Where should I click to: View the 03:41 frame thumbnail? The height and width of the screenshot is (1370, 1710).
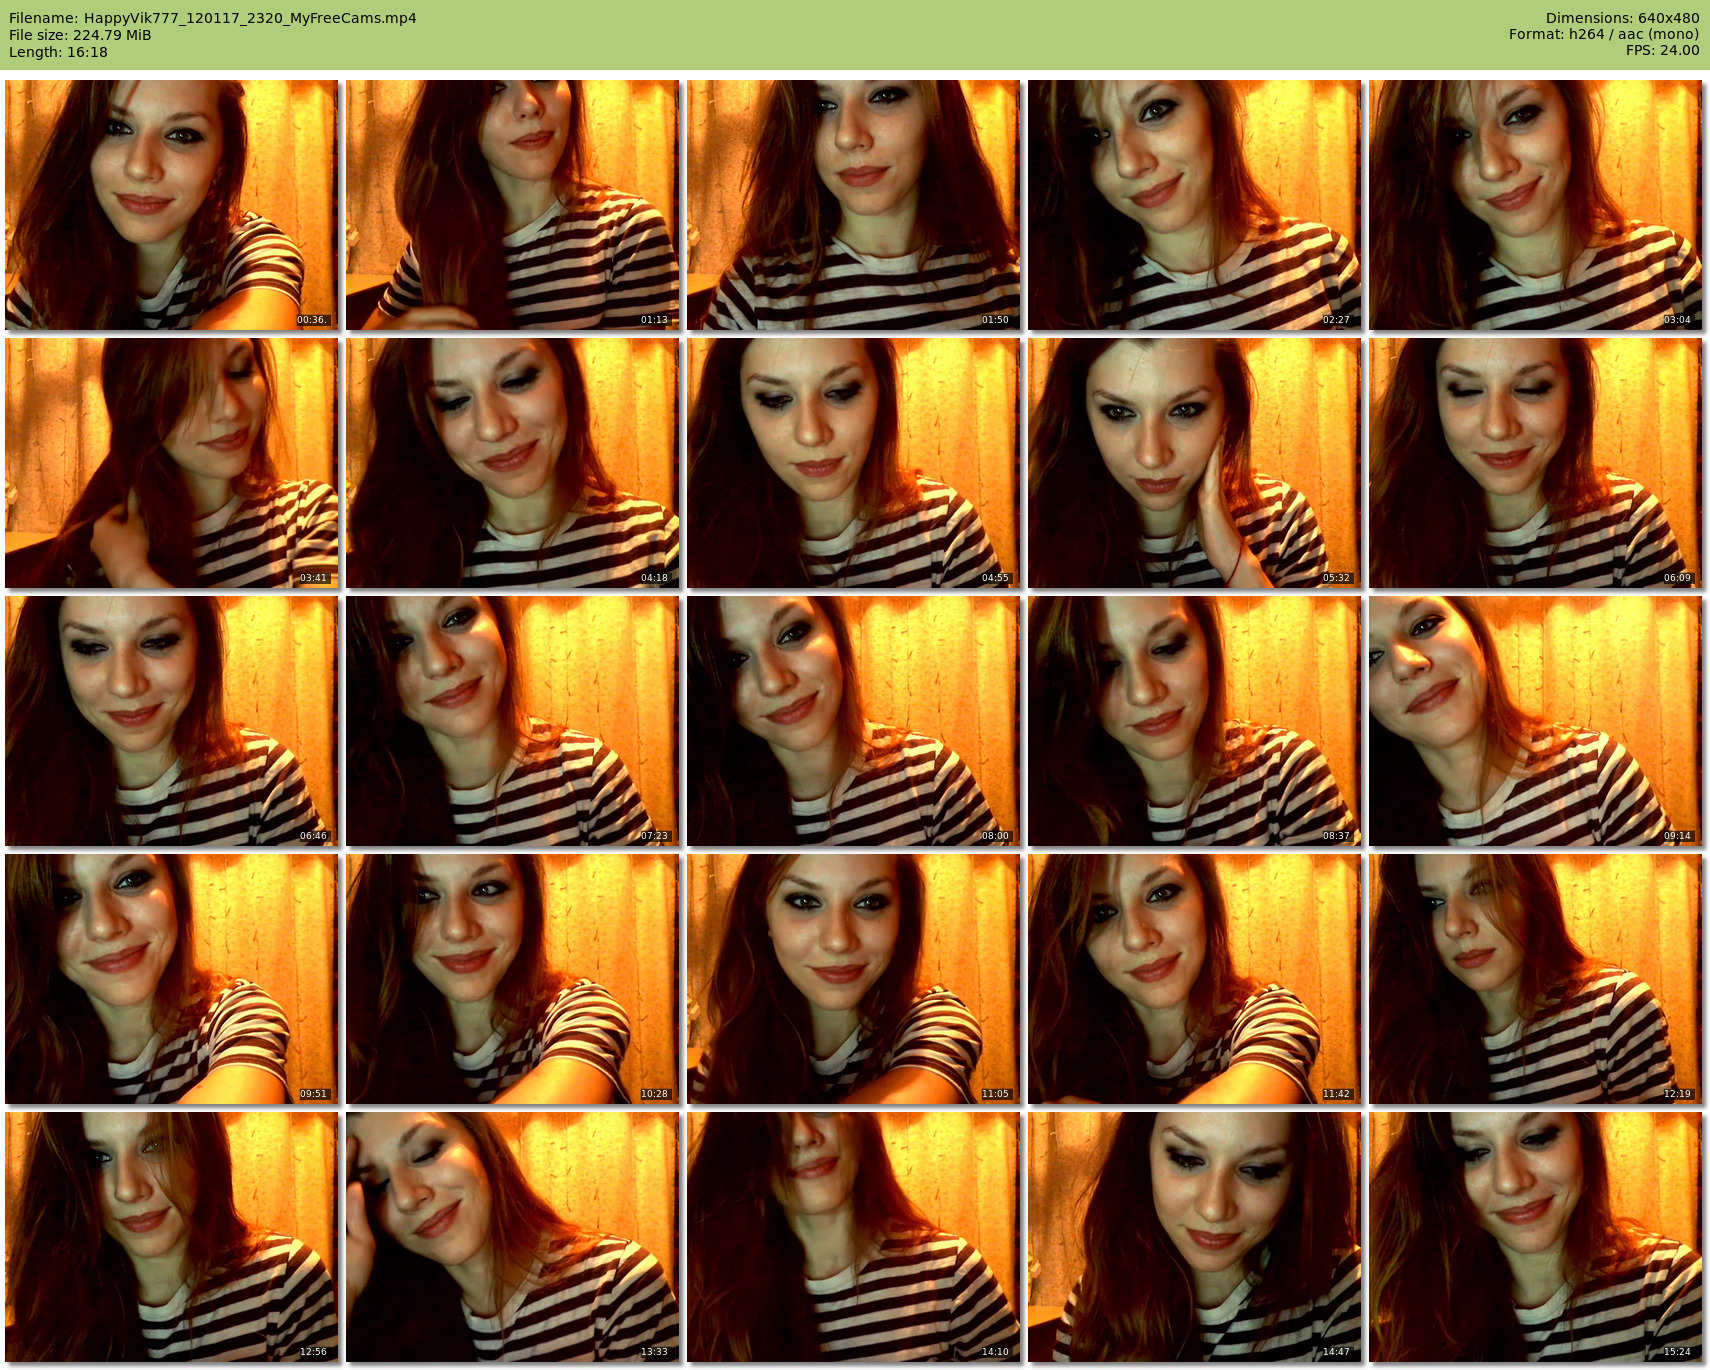tap(172, 463)
